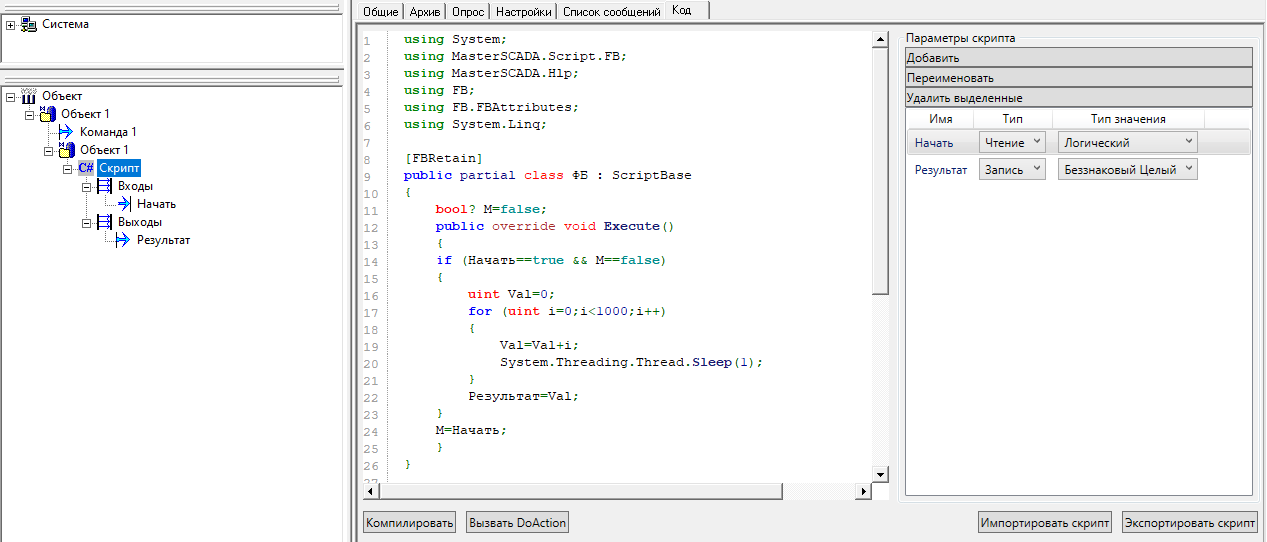Switch to the Архив tab
The image size is (1267, 542).
click(423, 12)
